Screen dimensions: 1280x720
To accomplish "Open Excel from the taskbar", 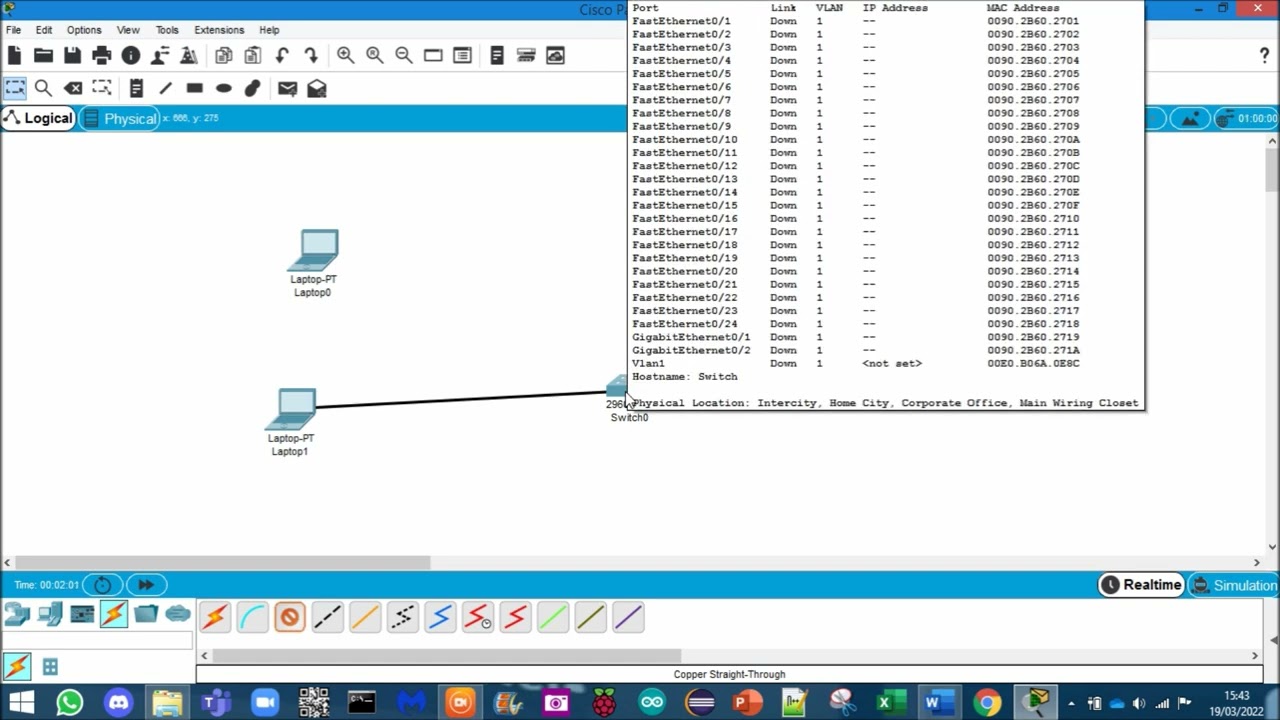I will point(889,703).
